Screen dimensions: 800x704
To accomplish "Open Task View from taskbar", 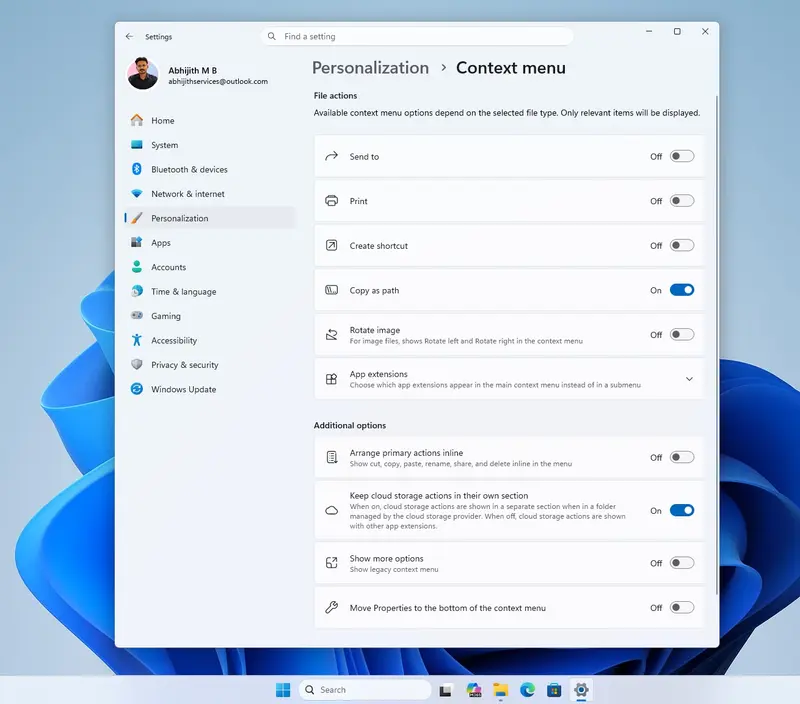I will tap(445, 690).
